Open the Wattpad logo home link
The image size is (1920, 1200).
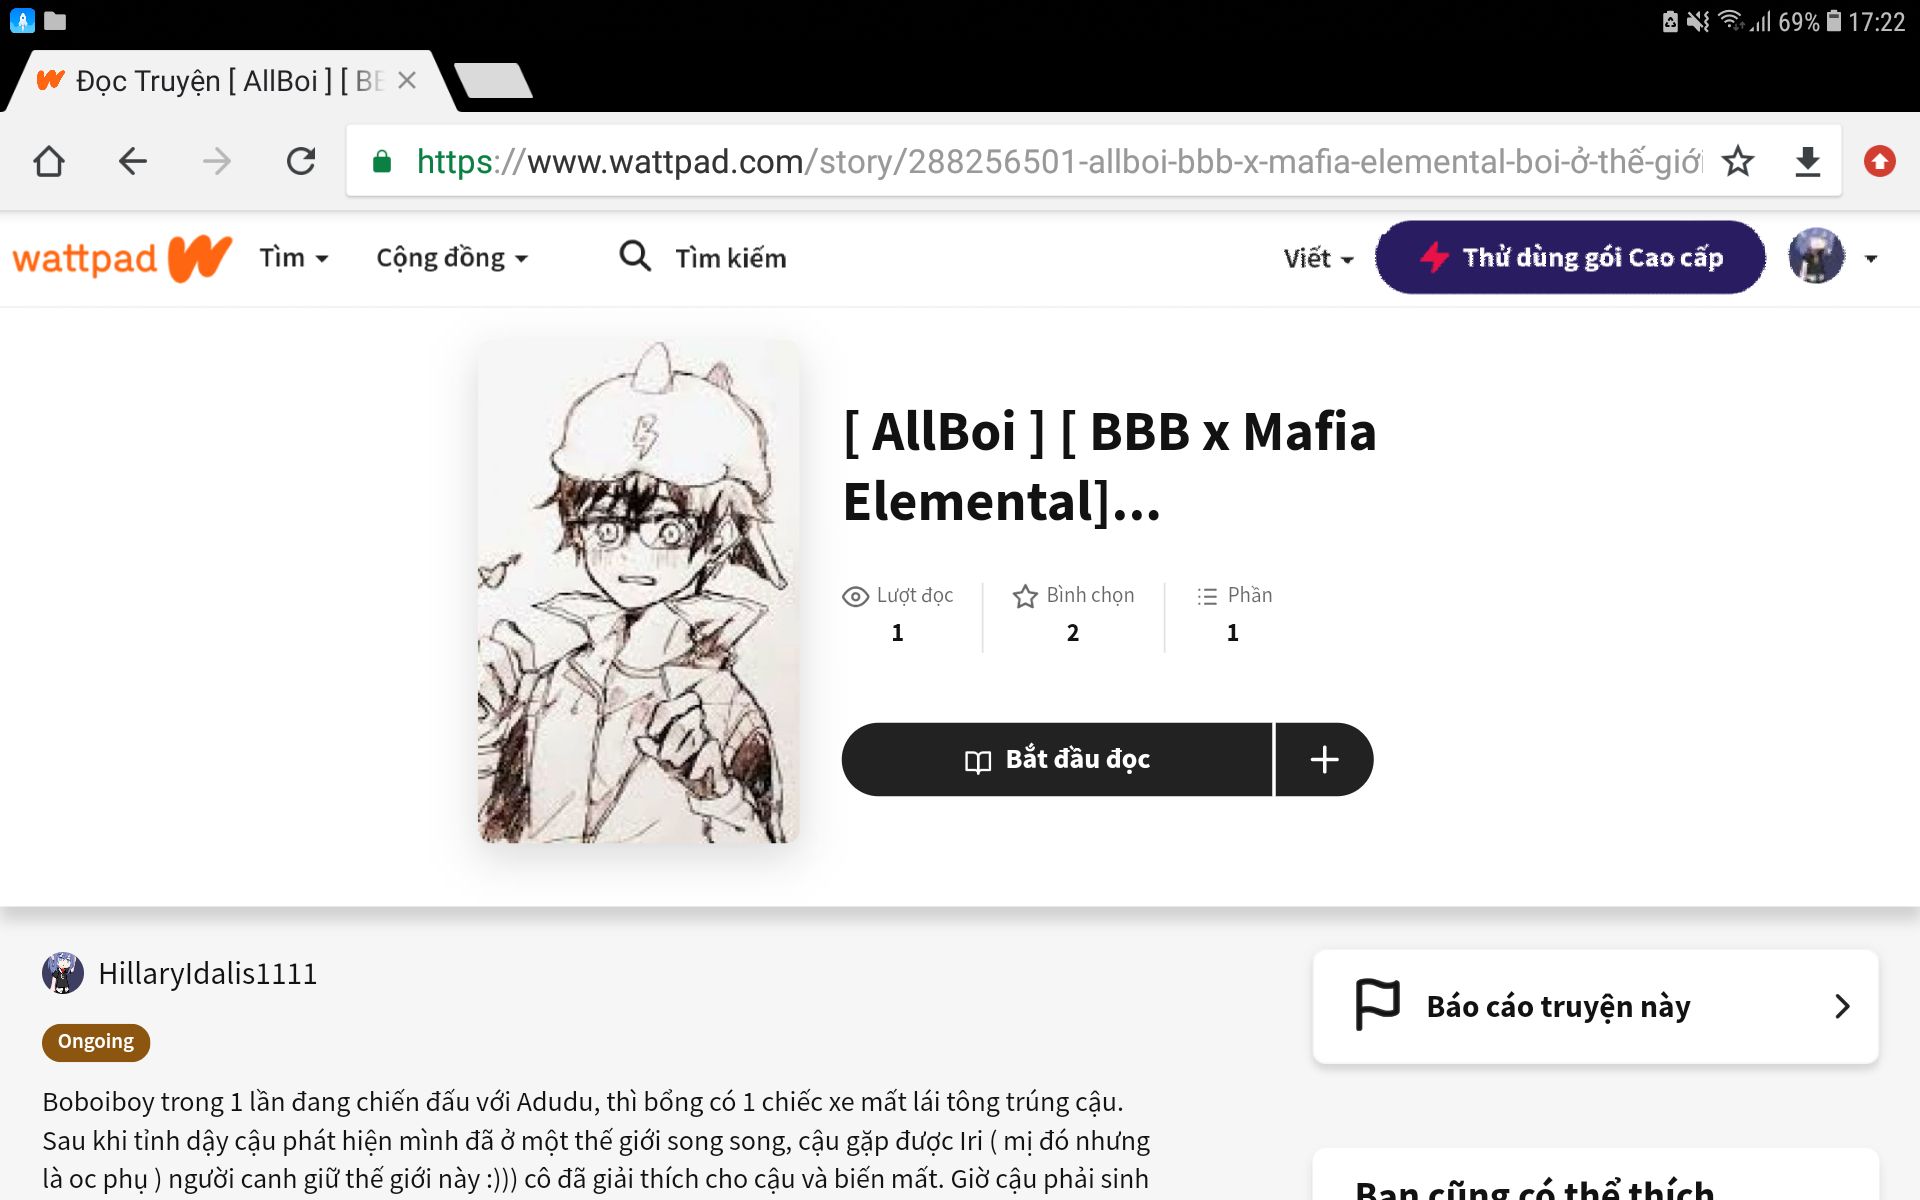122,259
